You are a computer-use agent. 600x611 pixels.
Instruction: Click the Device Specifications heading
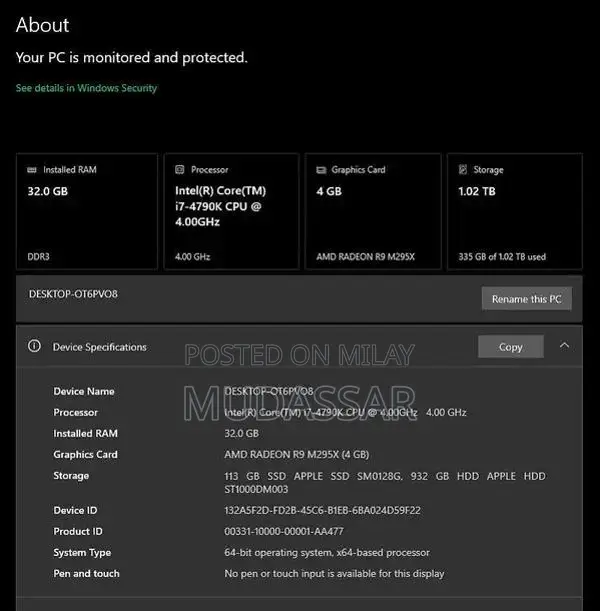pos(100,347)
